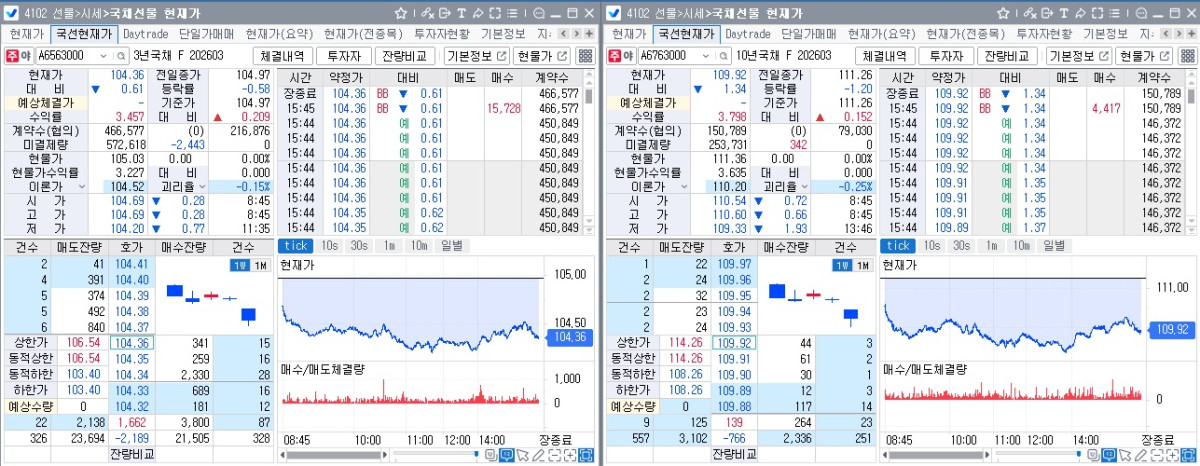Screen dimensions: 1200x466
Task: Click the speech bubble chart icon in right window
Action: tap(1108, 455)
